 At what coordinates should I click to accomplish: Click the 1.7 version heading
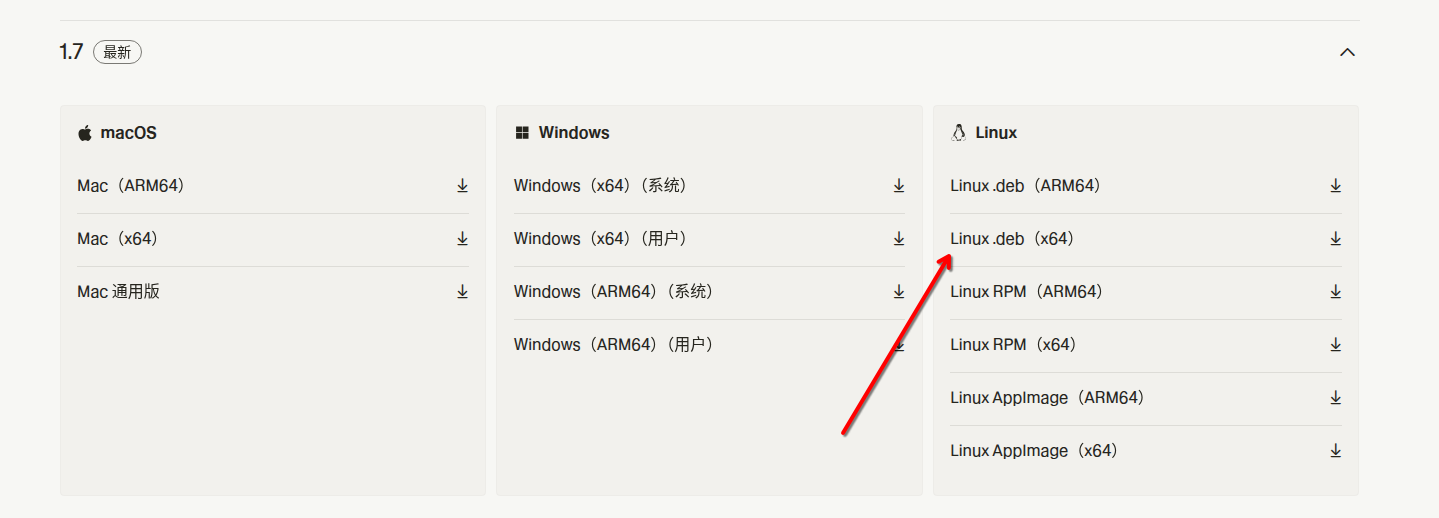[x=71, y=52]
